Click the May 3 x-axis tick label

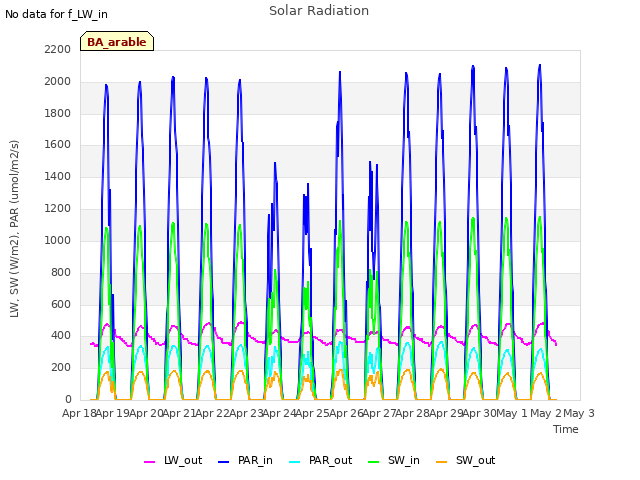click(x=579, y=413)
